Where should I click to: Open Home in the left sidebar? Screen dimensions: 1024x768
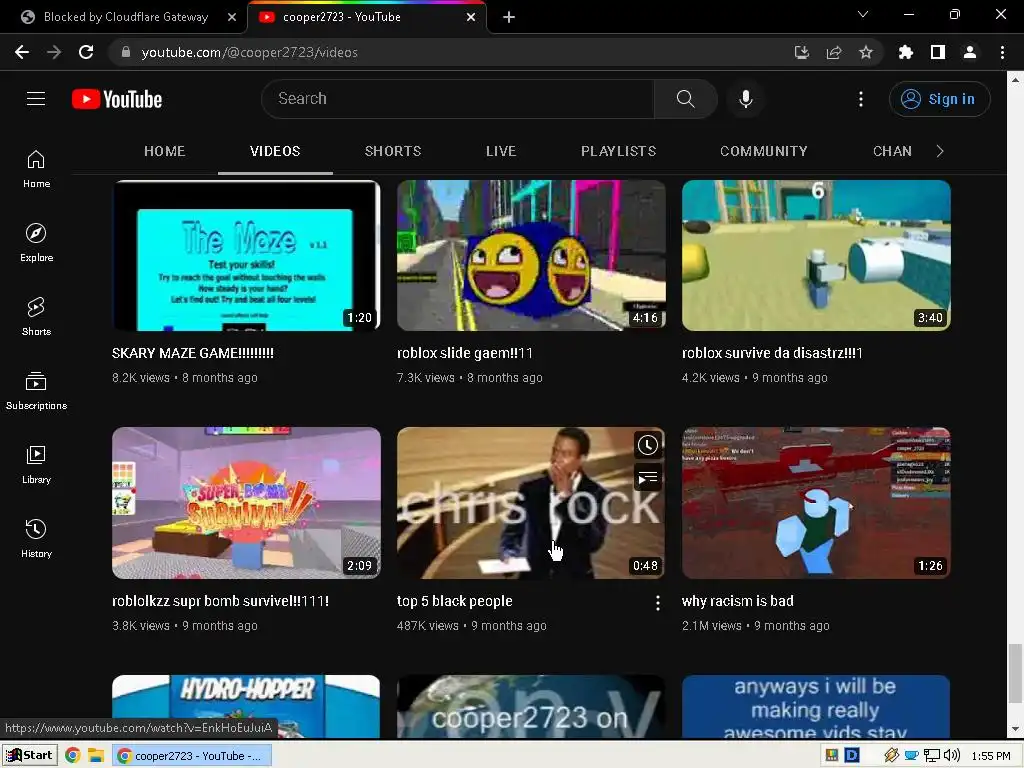click(36, 169)
